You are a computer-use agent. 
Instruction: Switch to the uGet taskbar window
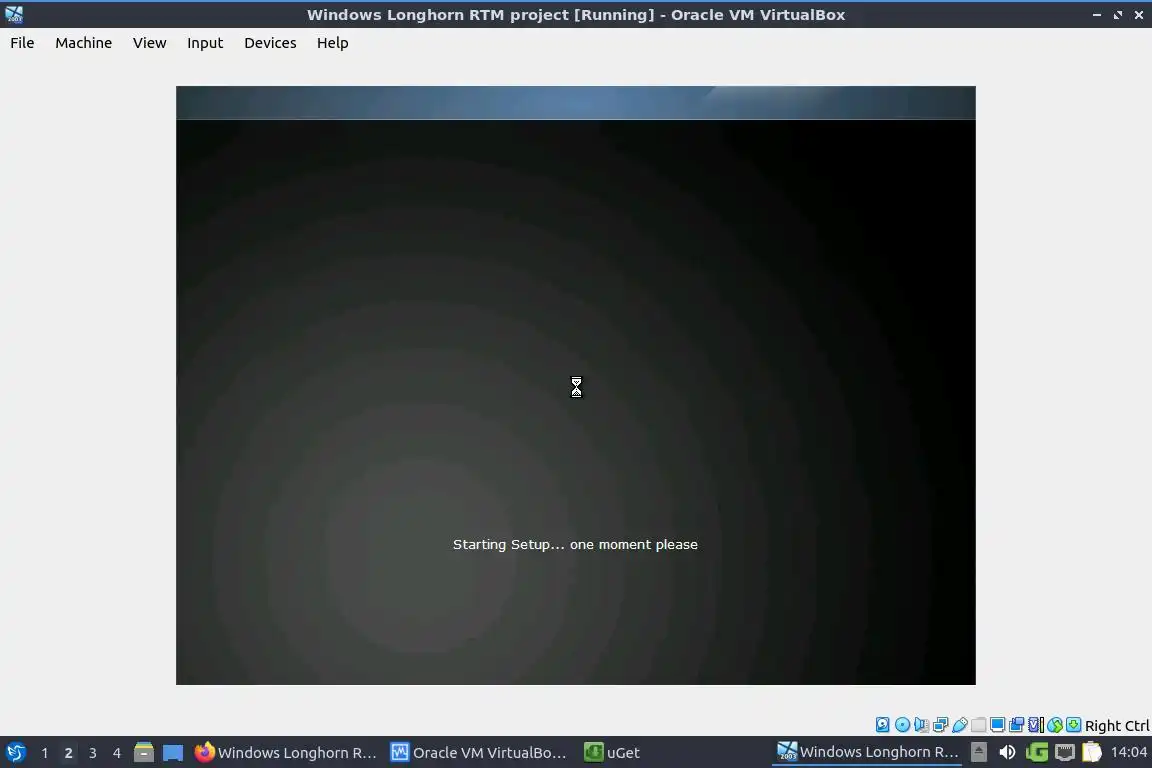click(x=612, y=753)
